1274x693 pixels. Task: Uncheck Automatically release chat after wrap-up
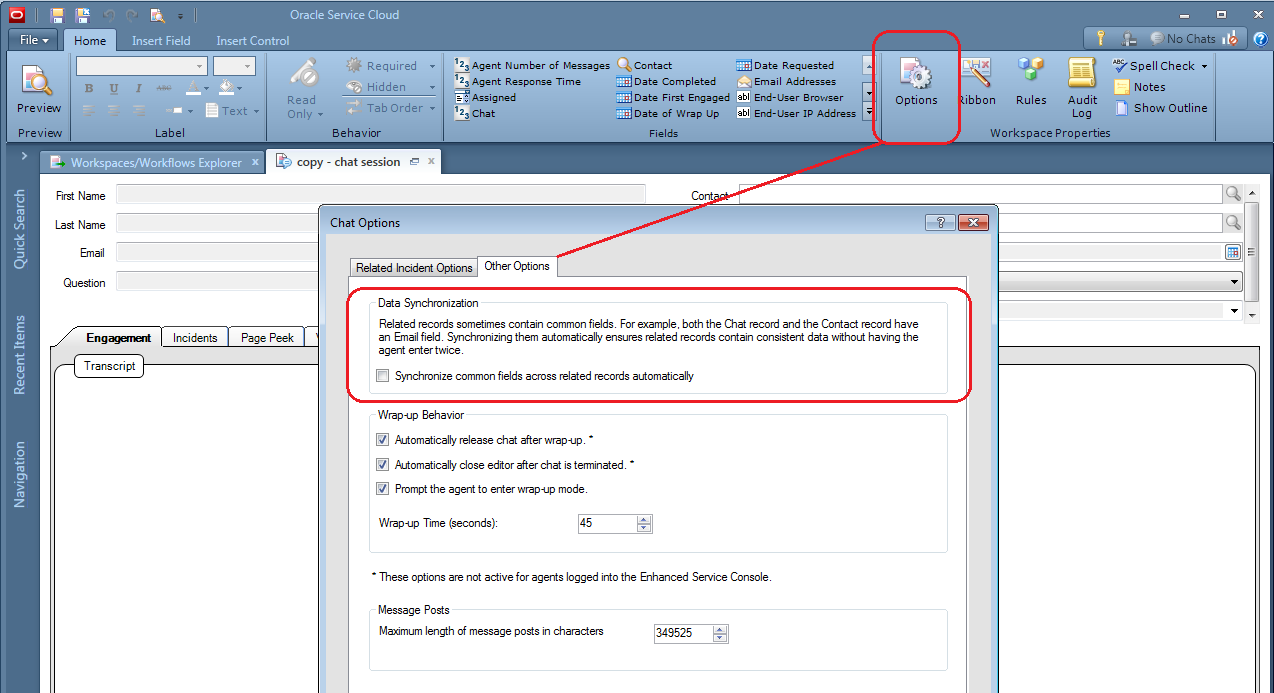383,440
